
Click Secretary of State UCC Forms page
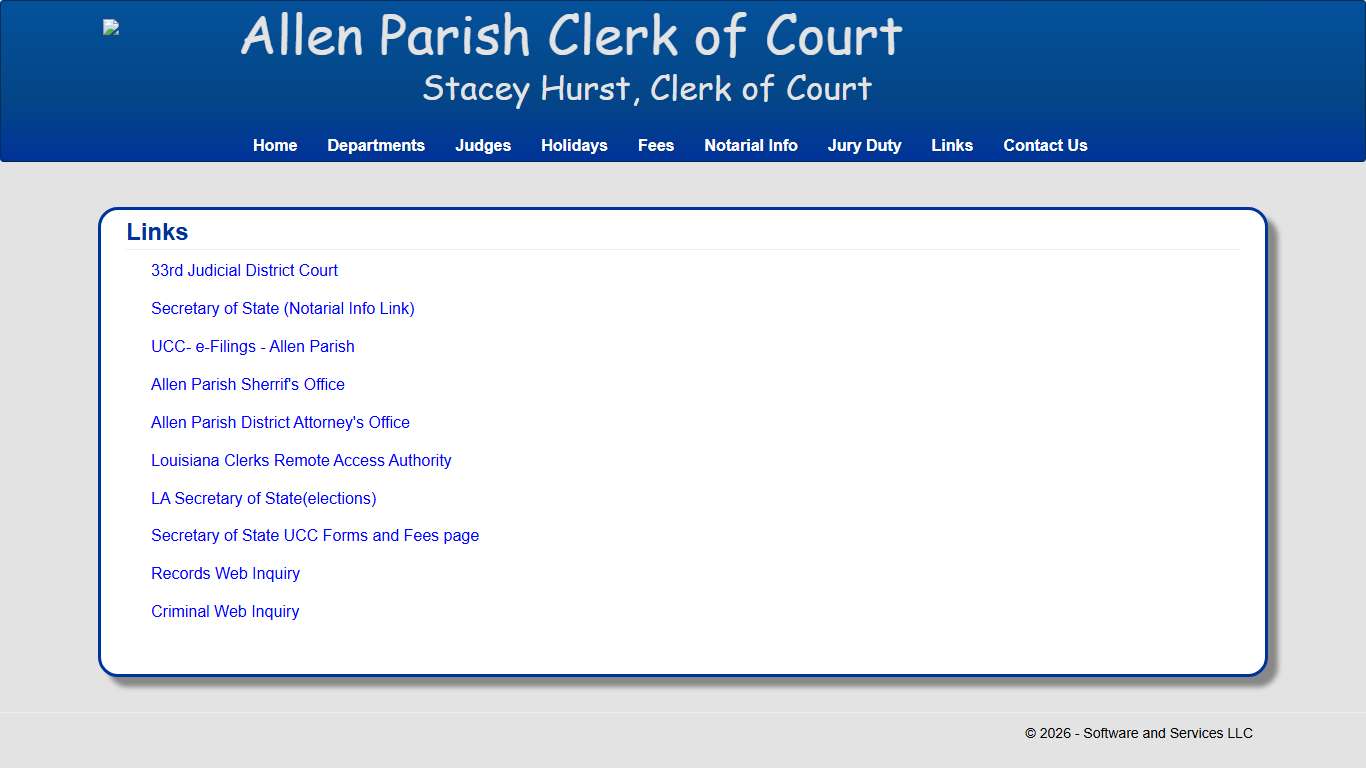pos(315,536)
